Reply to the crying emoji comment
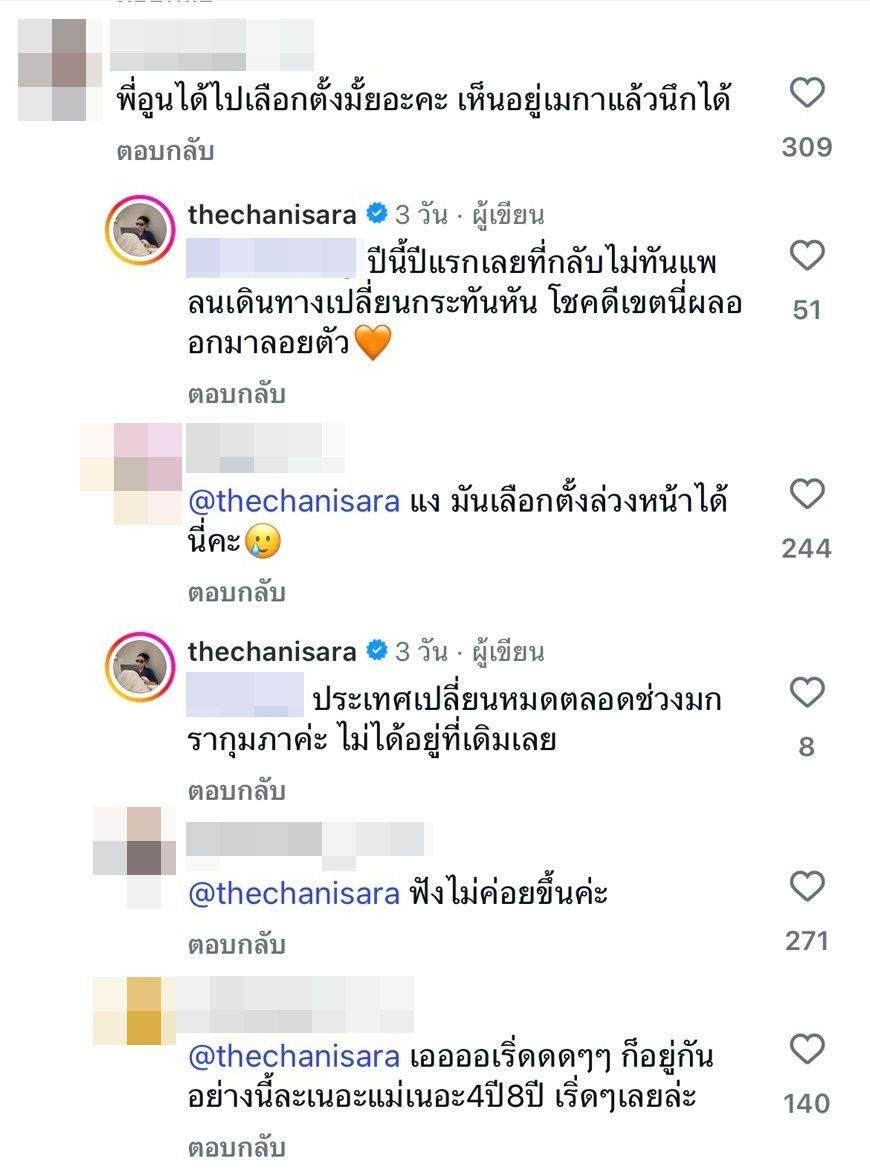The height and width of the screenshot is (1174, 870). click(x=237, y=593)
